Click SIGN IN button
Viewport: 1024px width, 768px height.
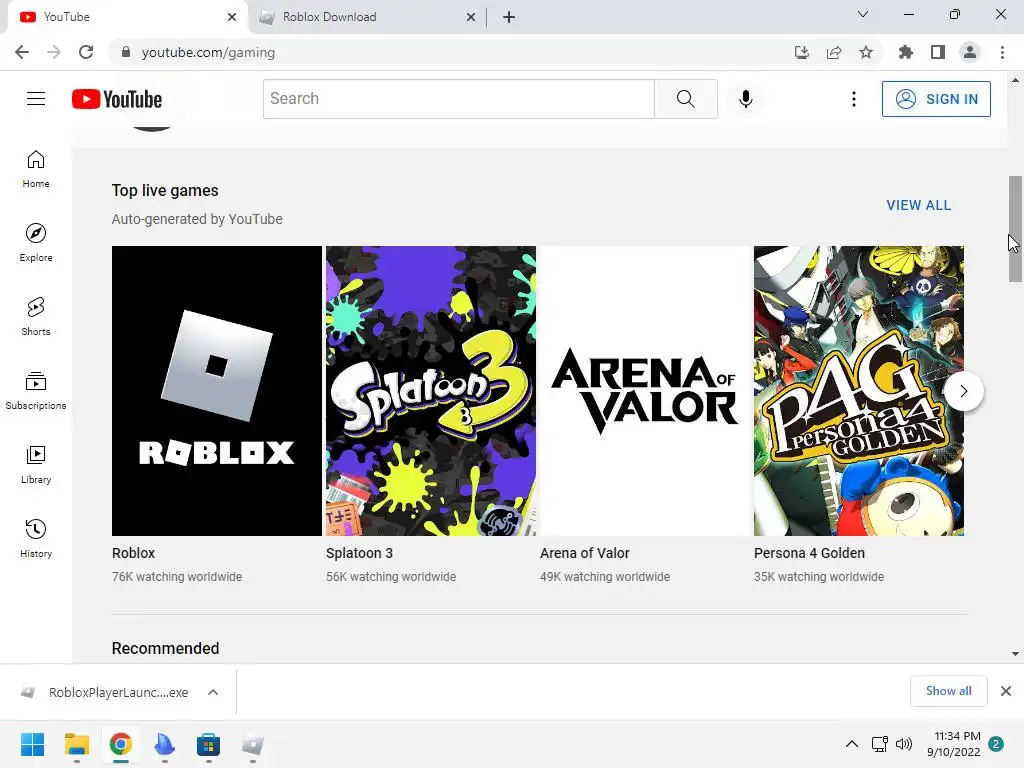click(x=936, y=99)
